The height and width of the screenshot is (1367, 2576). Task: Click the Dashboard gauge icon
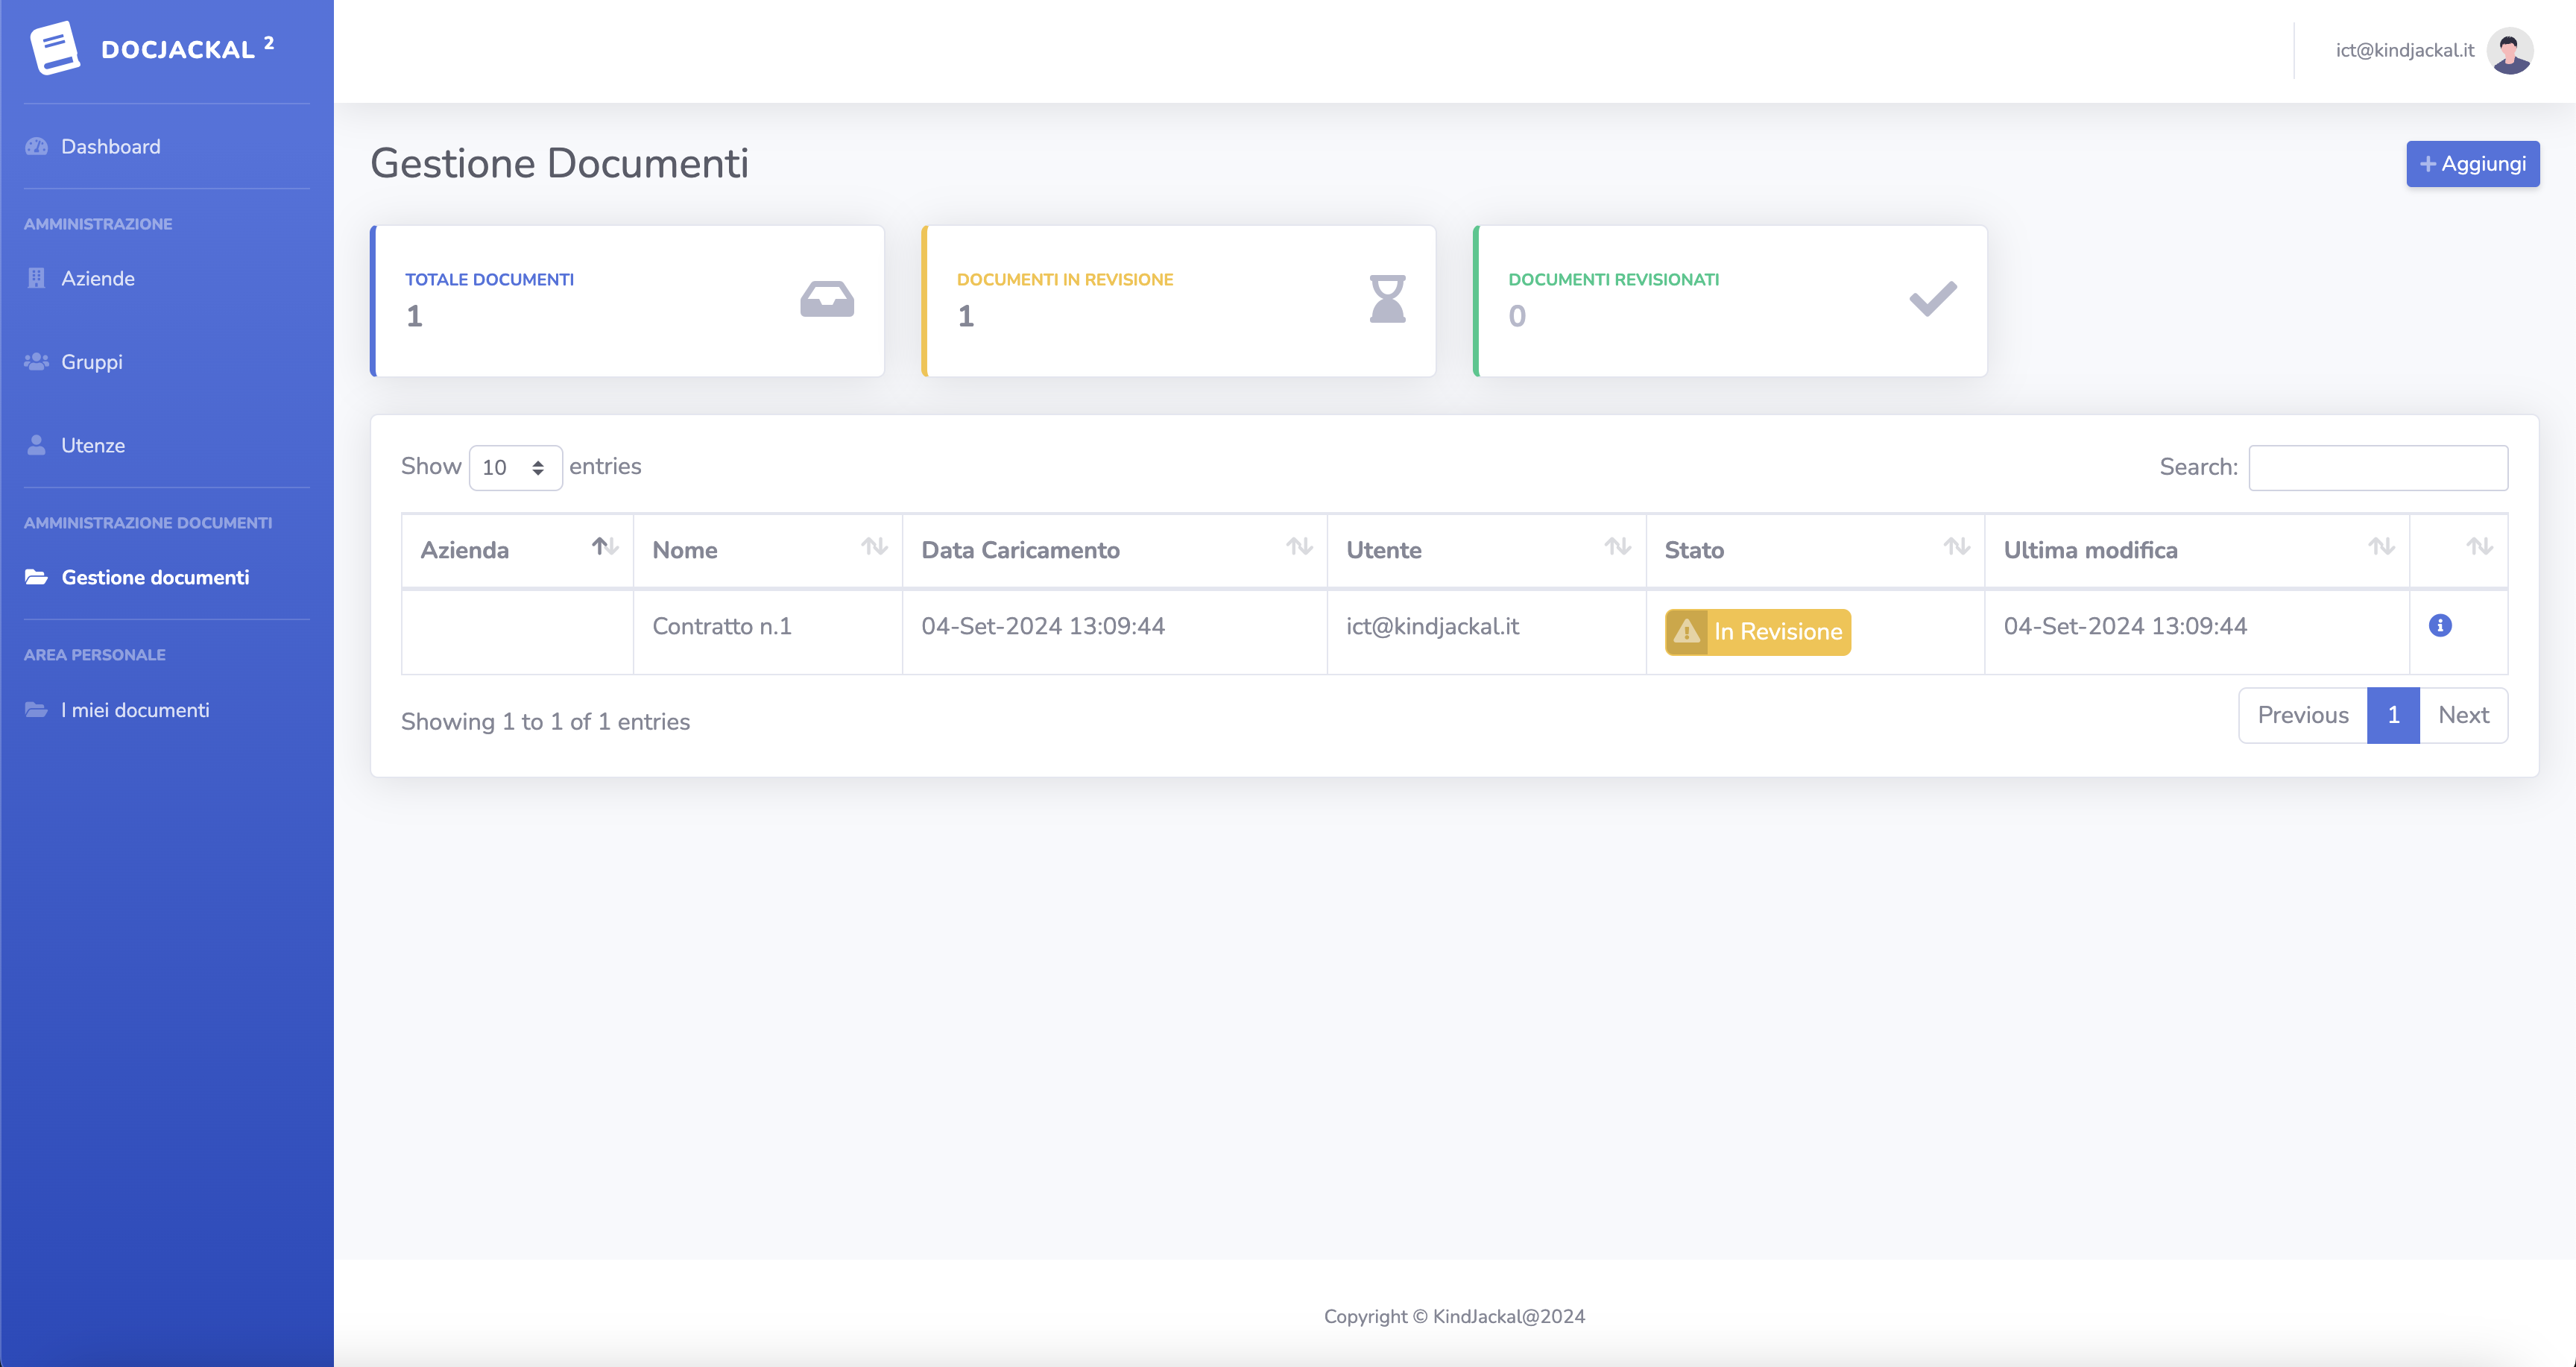point(37,147)
